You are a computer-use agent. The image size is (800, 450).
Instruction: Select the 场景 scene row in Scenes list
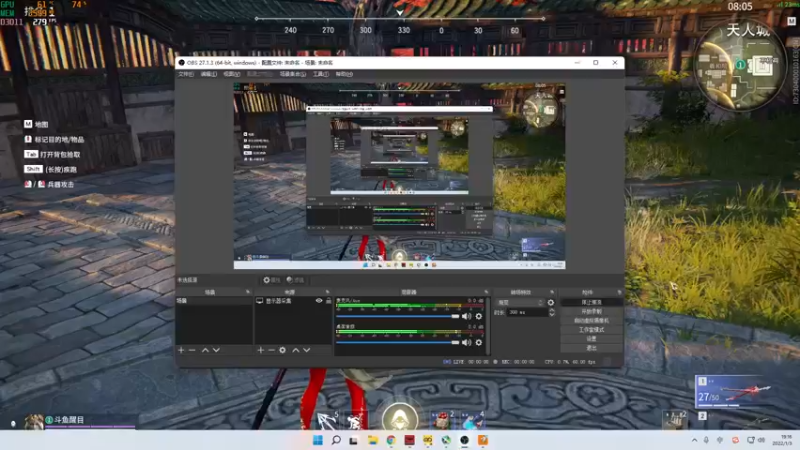pos(214,301)
